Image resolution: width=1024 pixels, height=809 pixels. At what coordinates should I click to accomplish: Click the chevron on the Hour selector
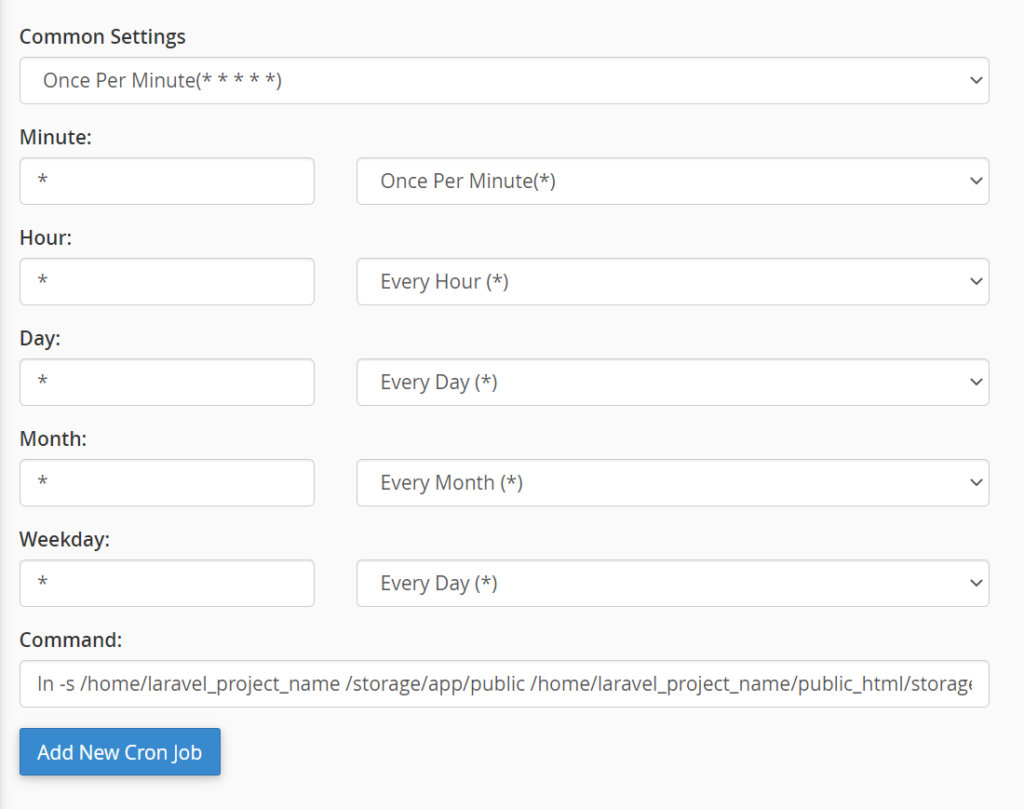(x=977, y=281)
